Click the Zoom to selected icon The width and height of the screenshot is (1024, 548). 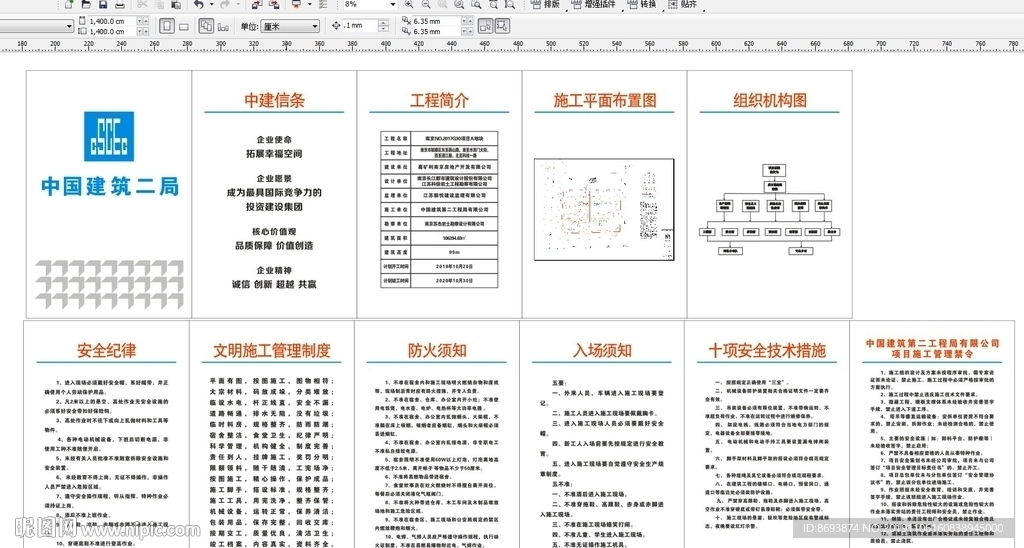pyautogui.click(x=443, y=5)
